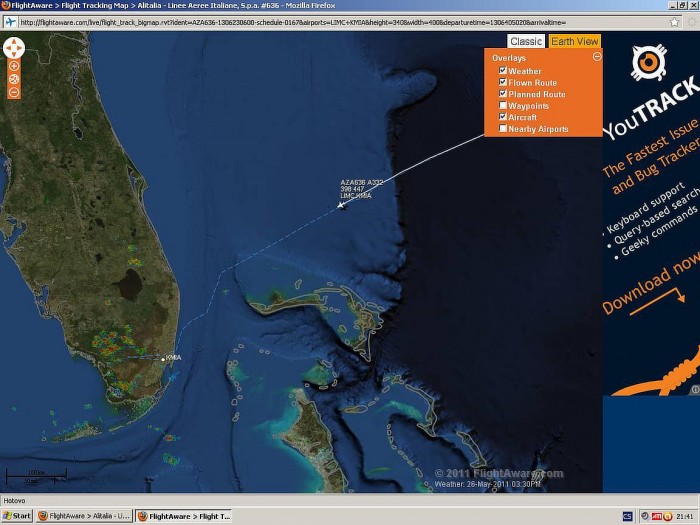Image resolution: width=700 pixels, height=525 pixels.
Task: Pan the map up with the north arrow
Action: coord(14,42)
